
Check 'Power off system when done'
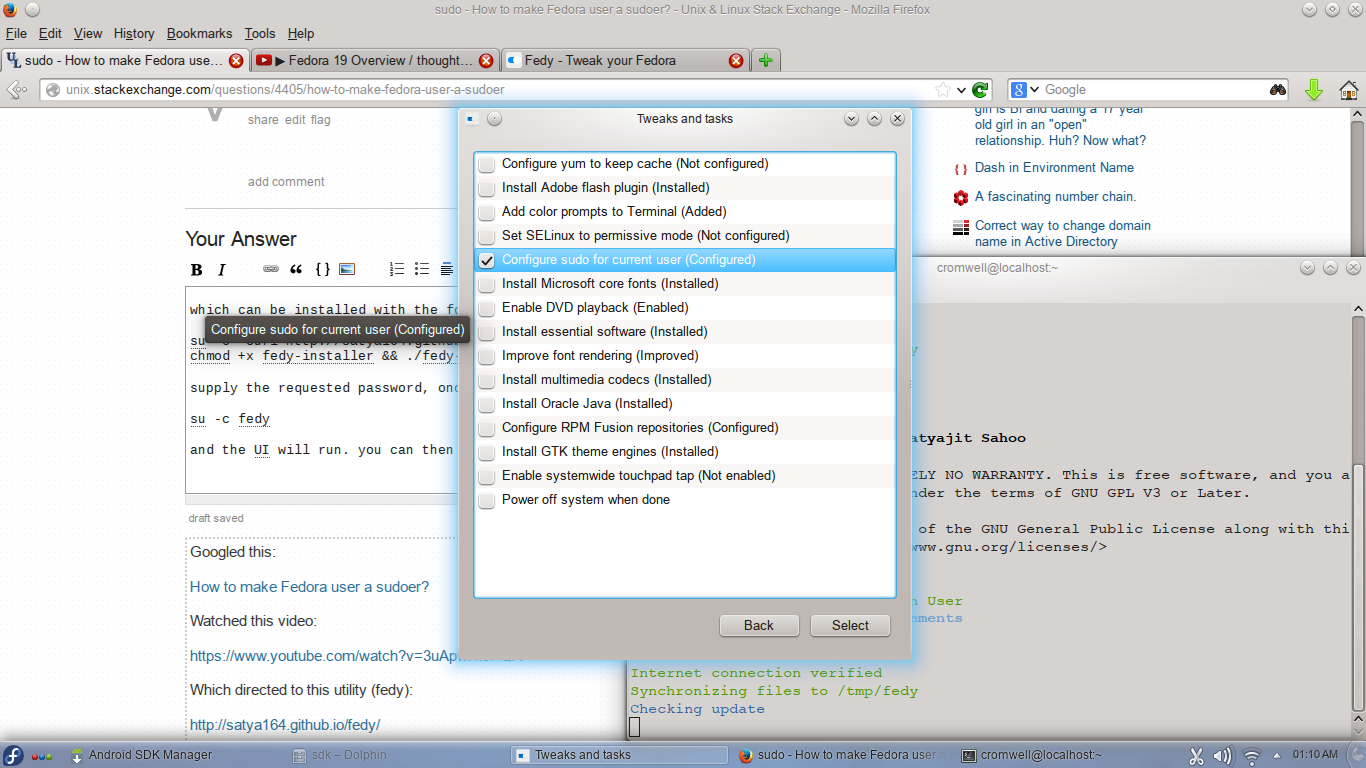486,500
